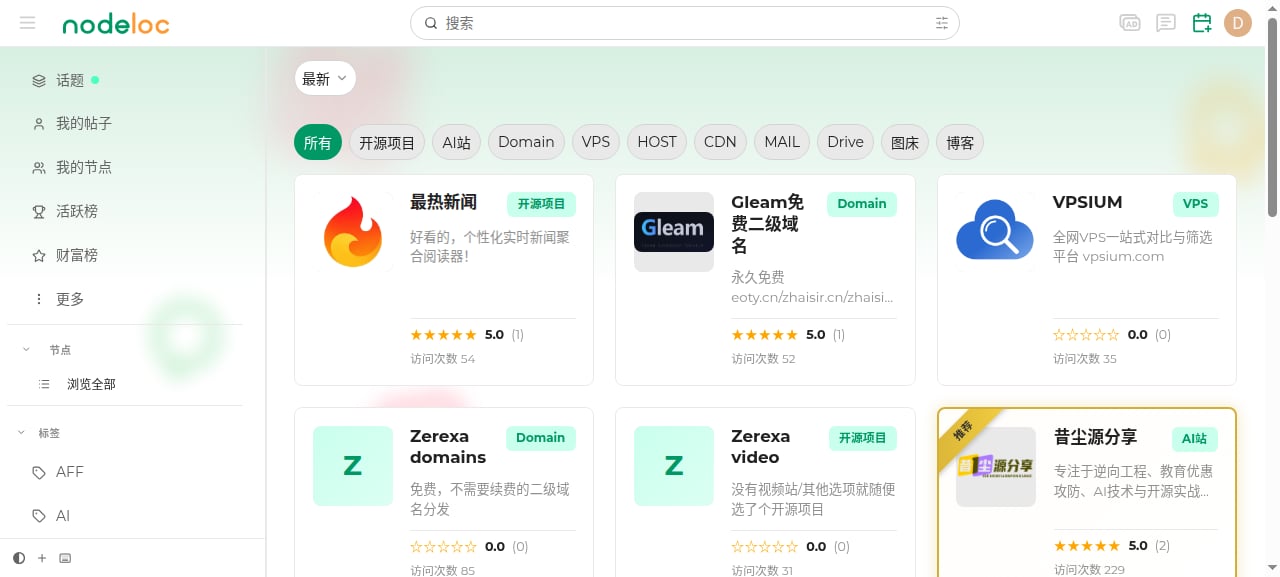This screenshot has height=577, width=1280.
Task: Click the 开源项目 badge on 最热新闻 card
Action: tap(541, 204)
